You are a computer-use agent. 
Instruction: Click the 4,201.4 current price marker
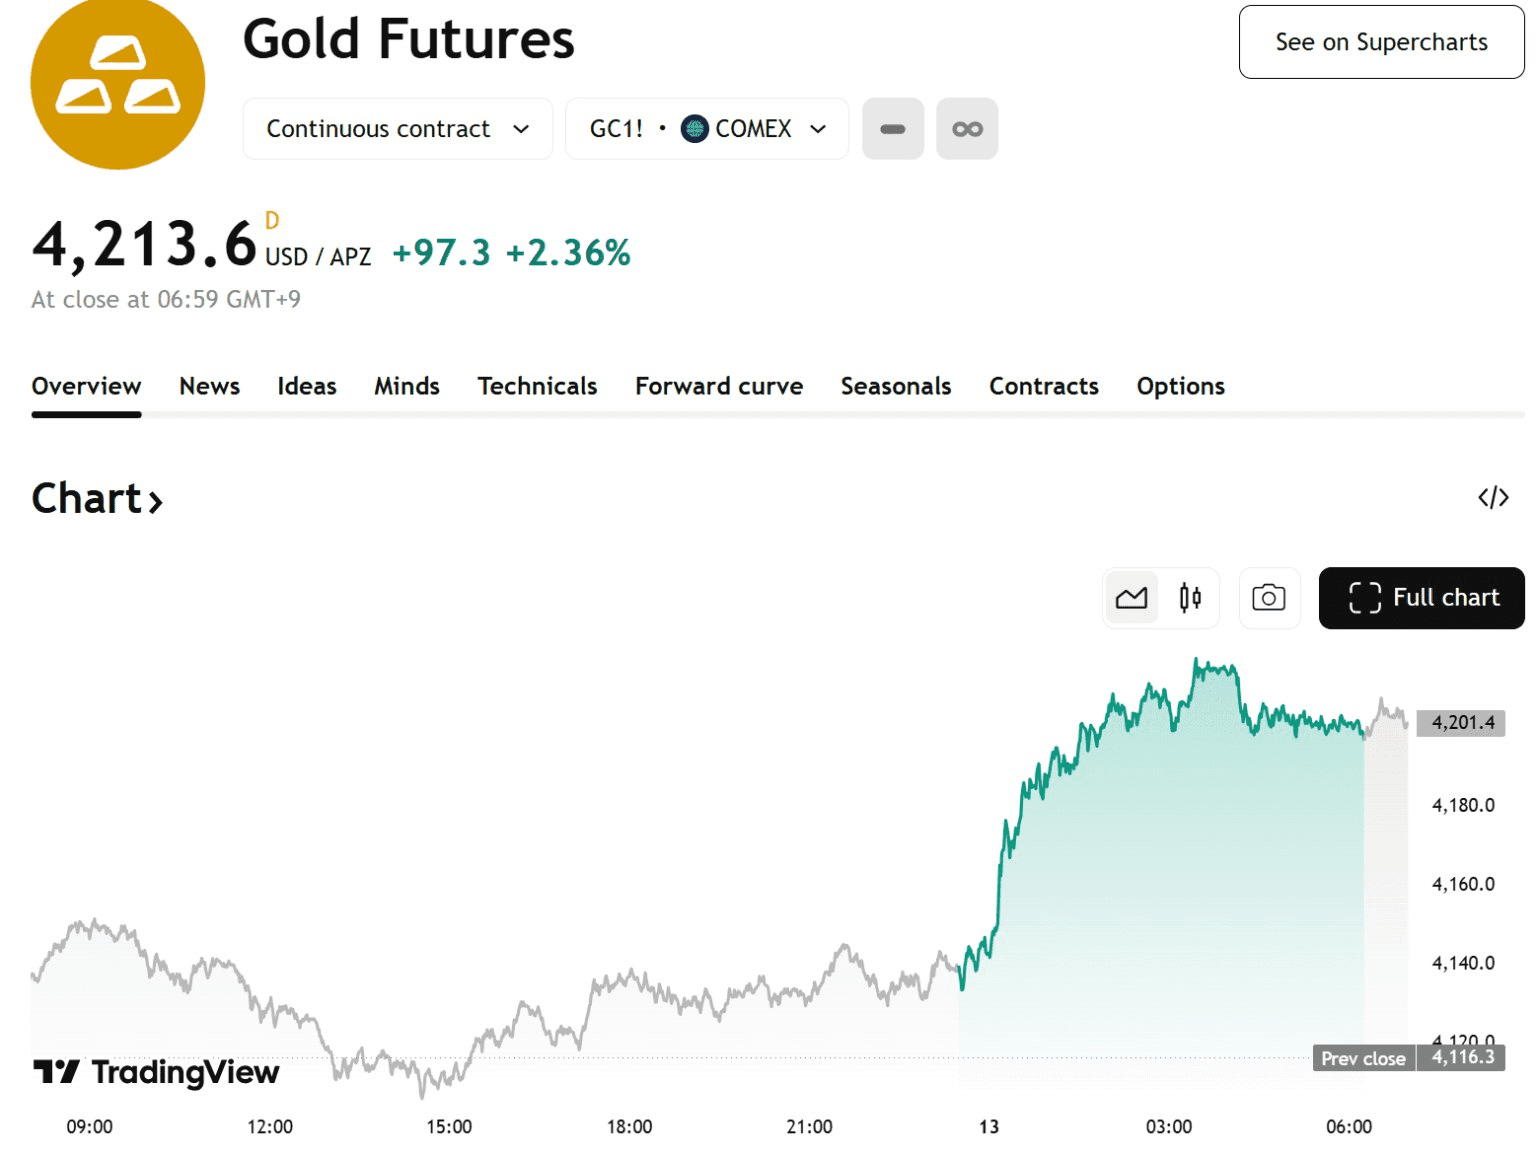pyautogui.click(x=1462, y=722)
